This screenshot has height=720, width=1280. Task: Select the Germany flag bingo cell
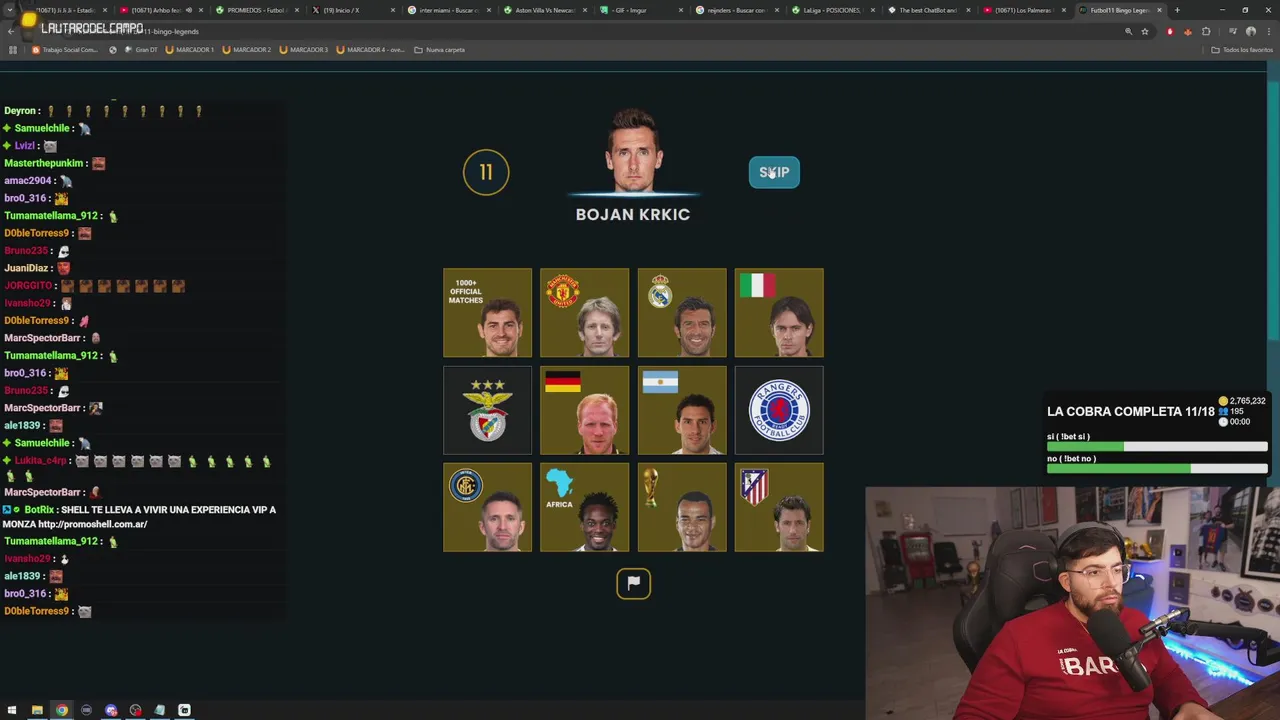click(585, 410)
